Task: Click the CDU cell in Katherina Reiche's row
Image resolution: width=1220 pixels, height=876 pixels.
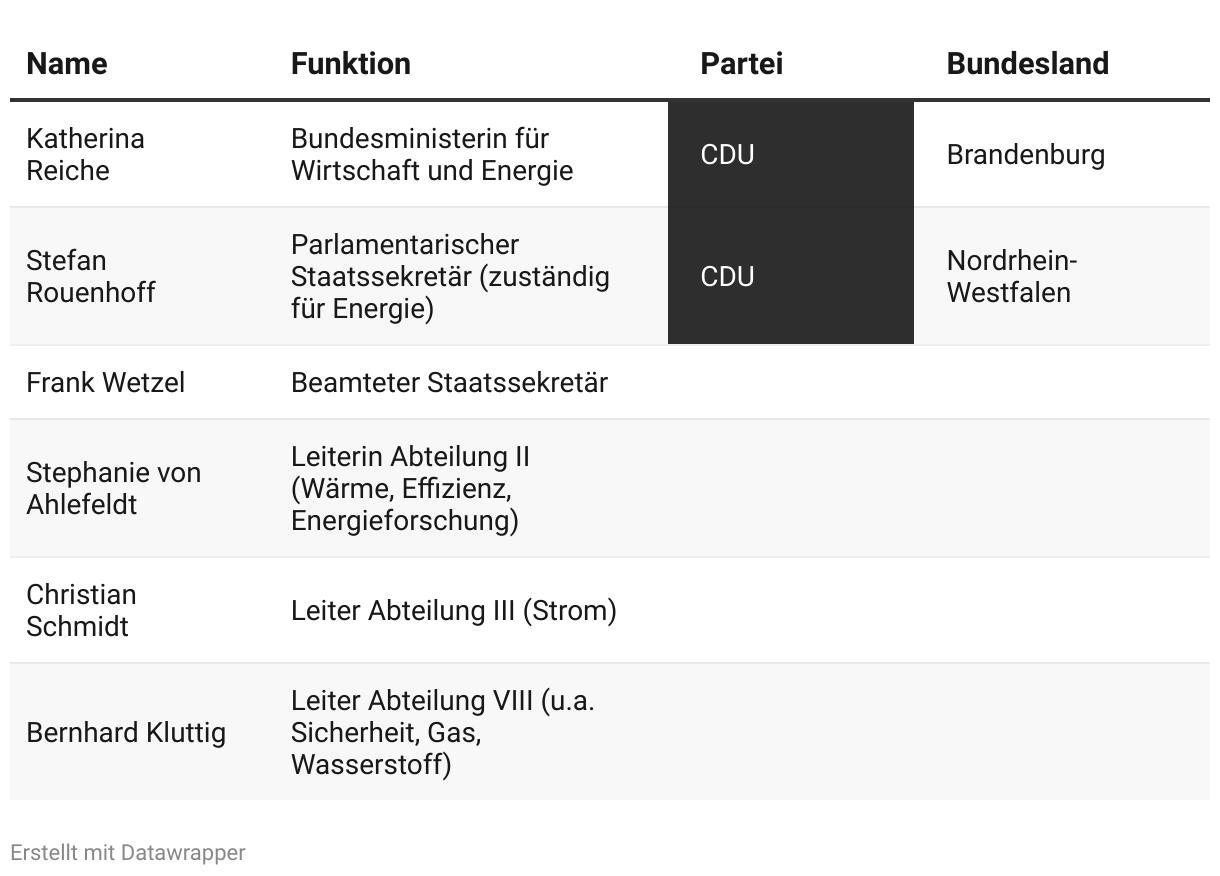Action: (x=791, y=154)
